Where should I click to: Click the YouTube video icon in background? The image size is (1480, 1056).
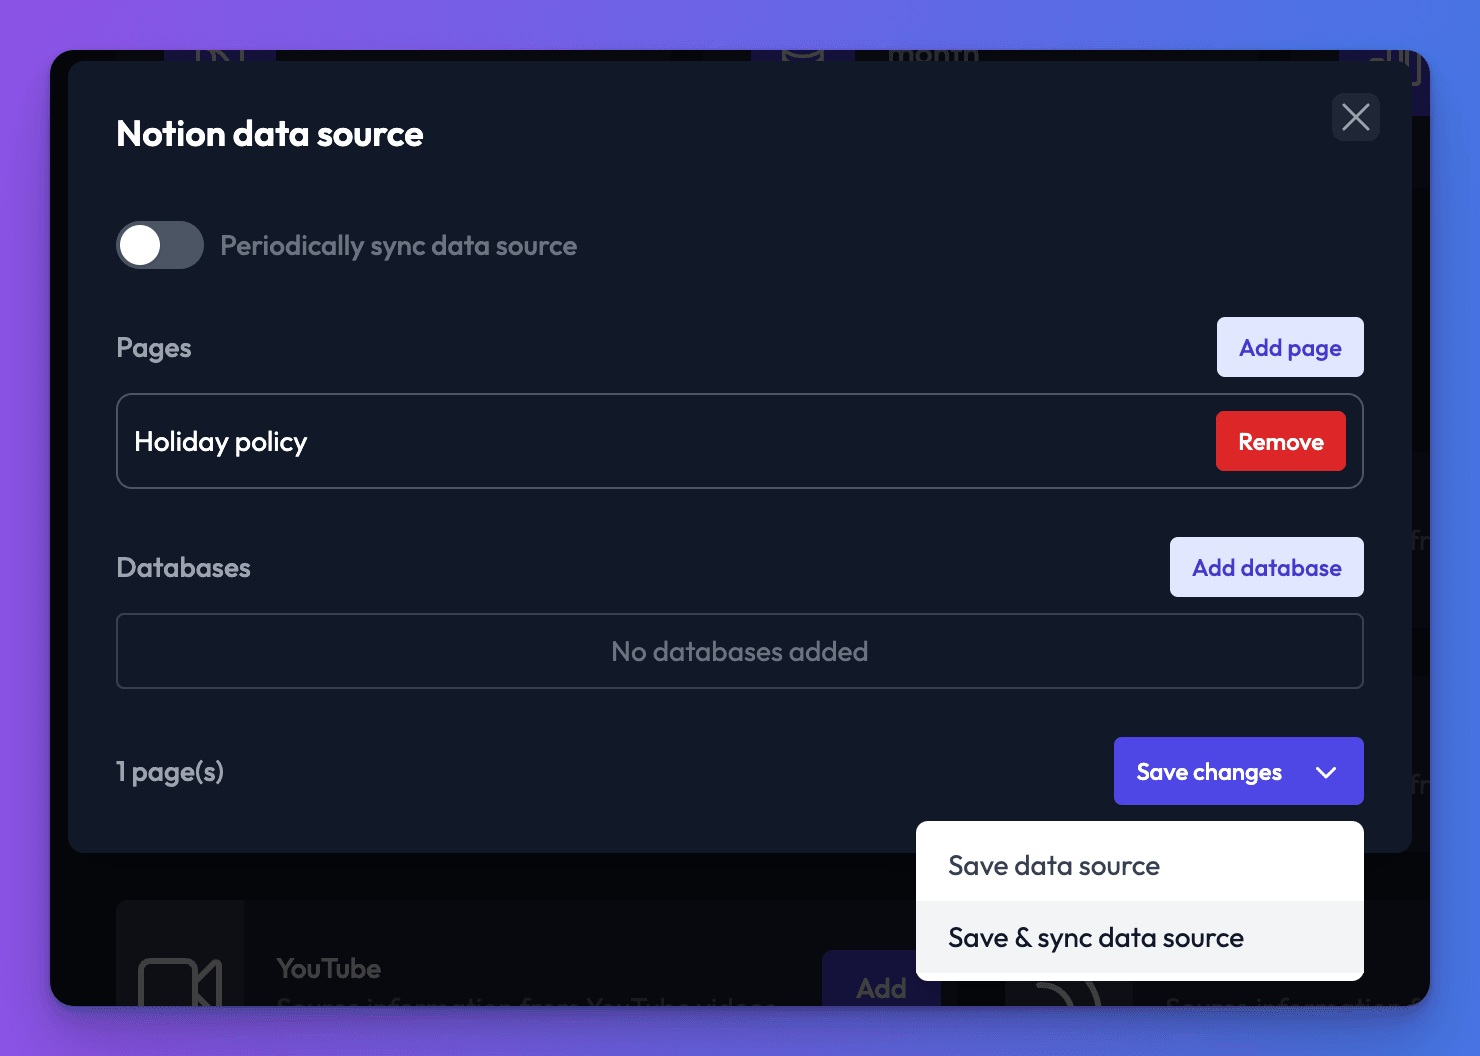coord(180,982)
